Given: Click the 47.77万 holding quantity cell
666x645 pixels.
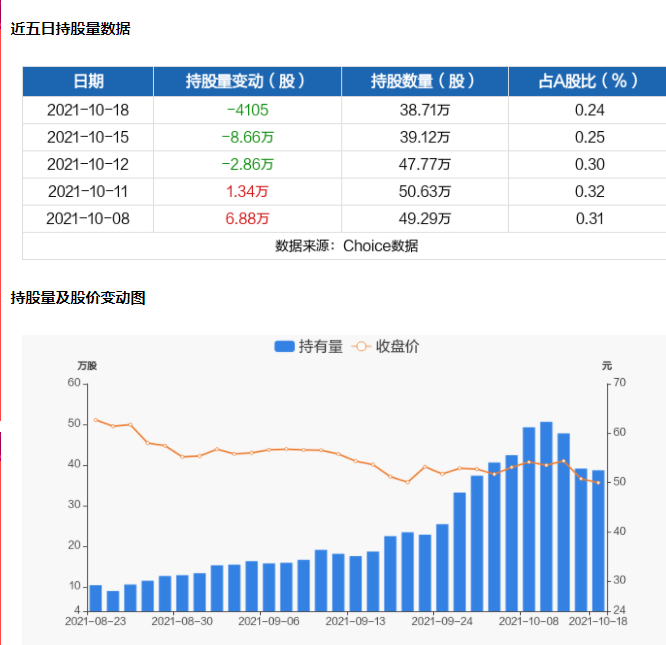Looking at the screenshot, I should tap(425, 165).
